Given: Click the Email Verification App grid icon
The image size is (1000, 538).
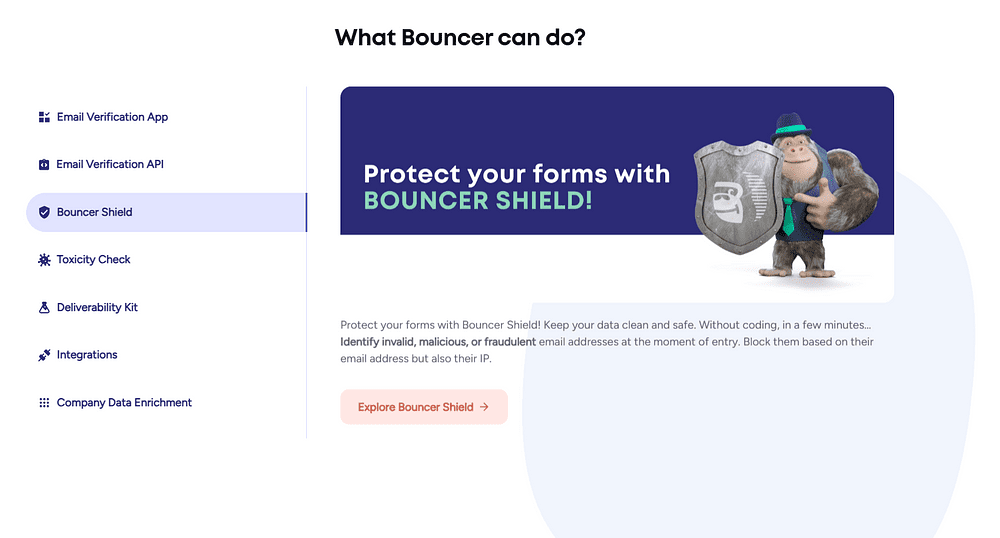Looking at the screenshot, I should point(44,117).
